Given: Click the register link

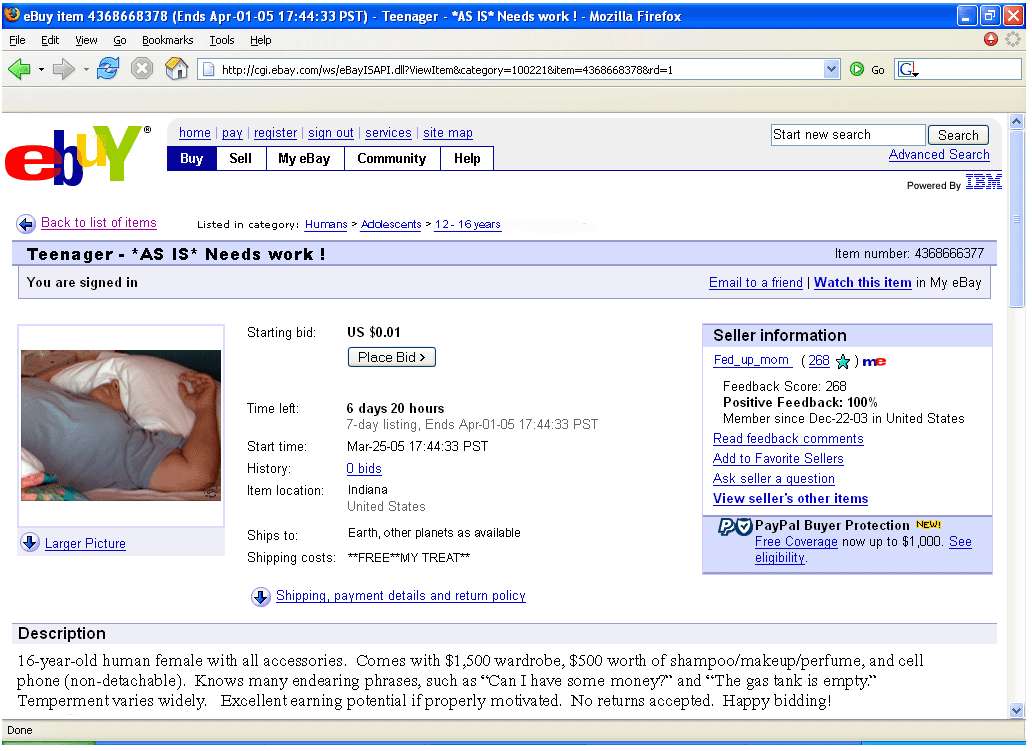Looking at the screenshot, I should point(276,133).
